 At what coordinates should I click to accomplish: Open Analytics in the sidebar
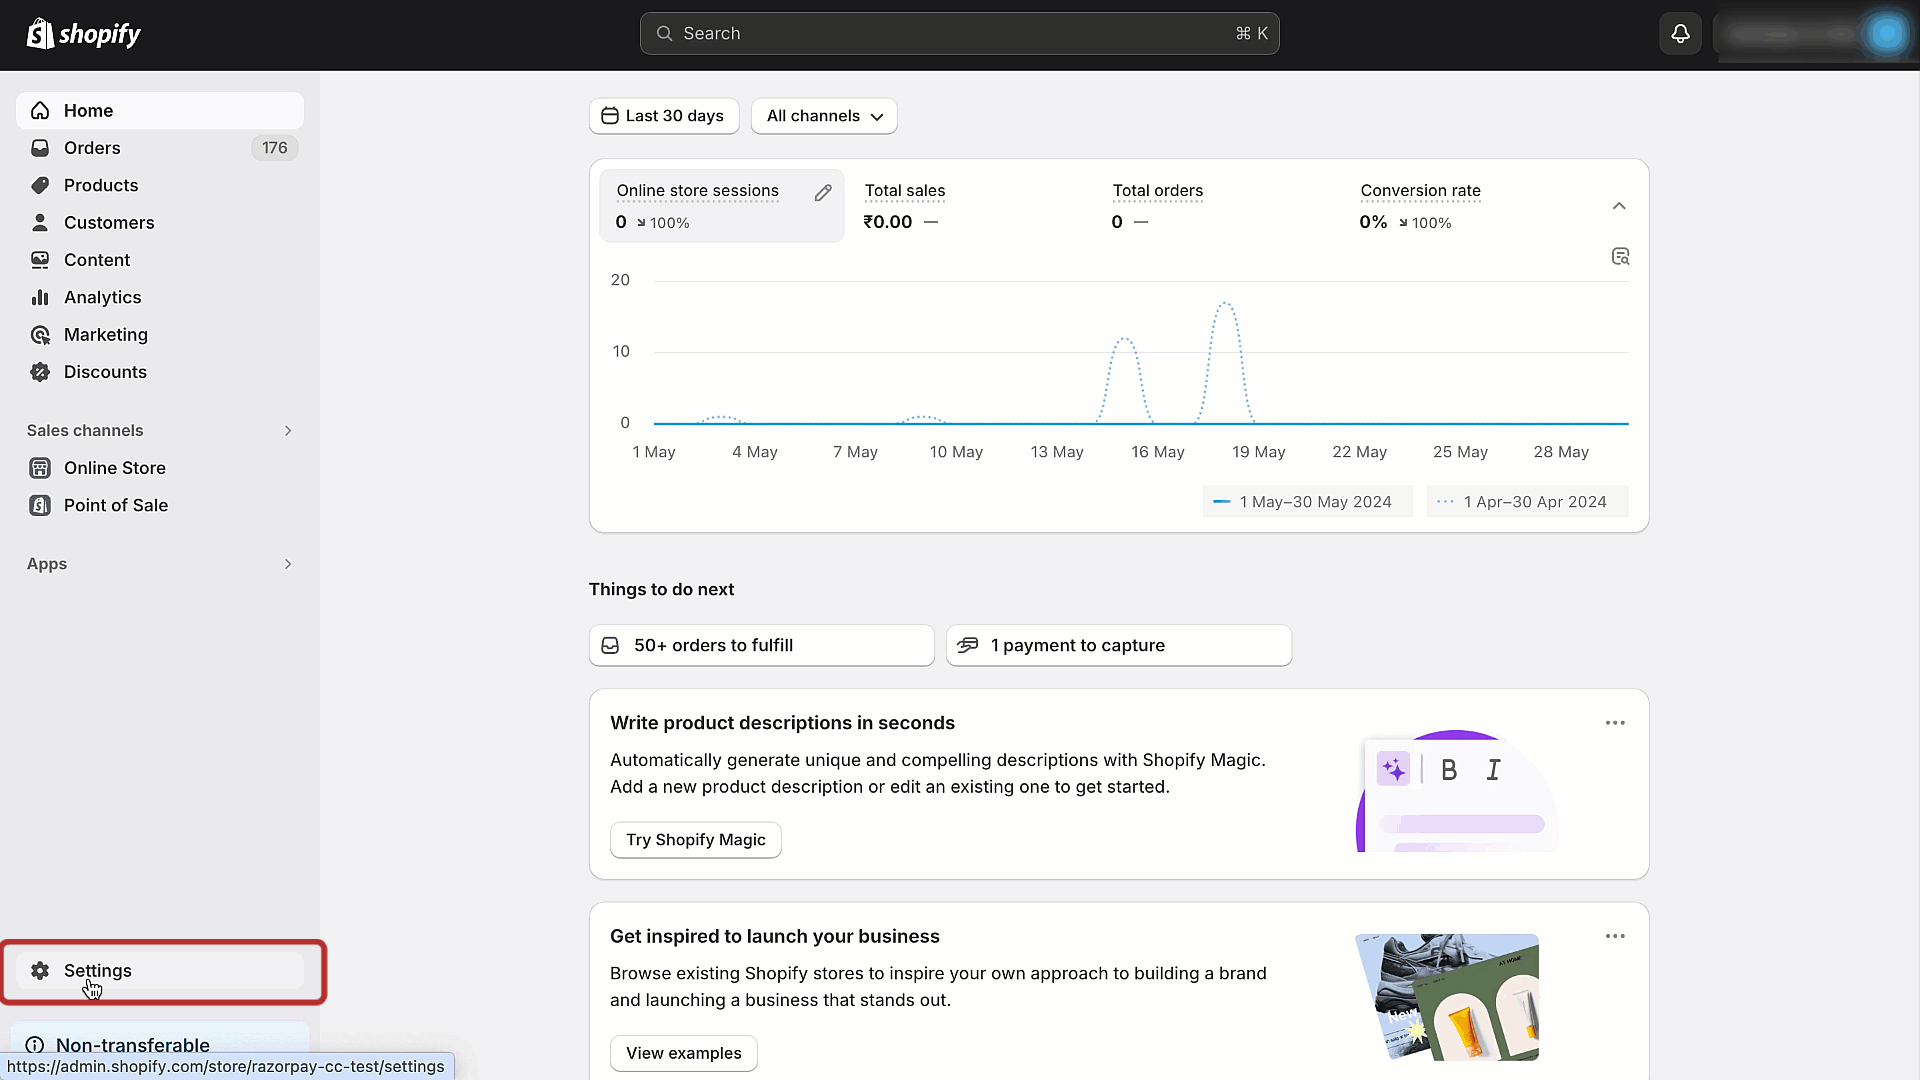(x=160, y=297)
